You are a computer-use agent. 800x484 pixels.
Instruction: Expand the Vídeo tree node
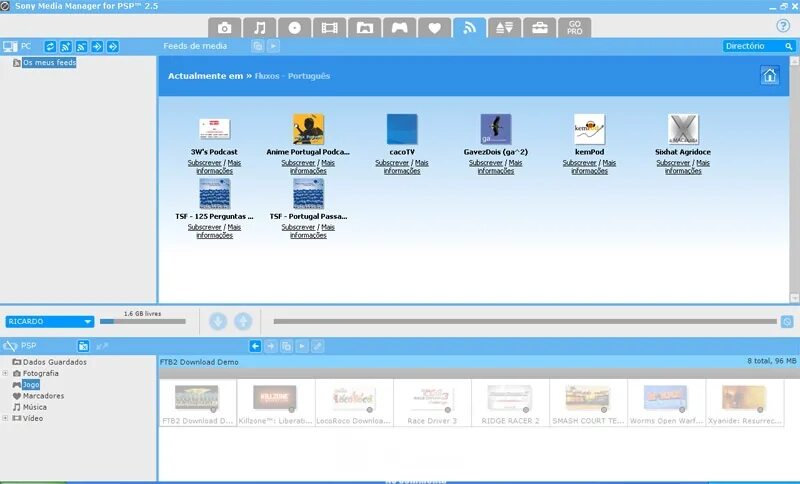click(5, 418)
